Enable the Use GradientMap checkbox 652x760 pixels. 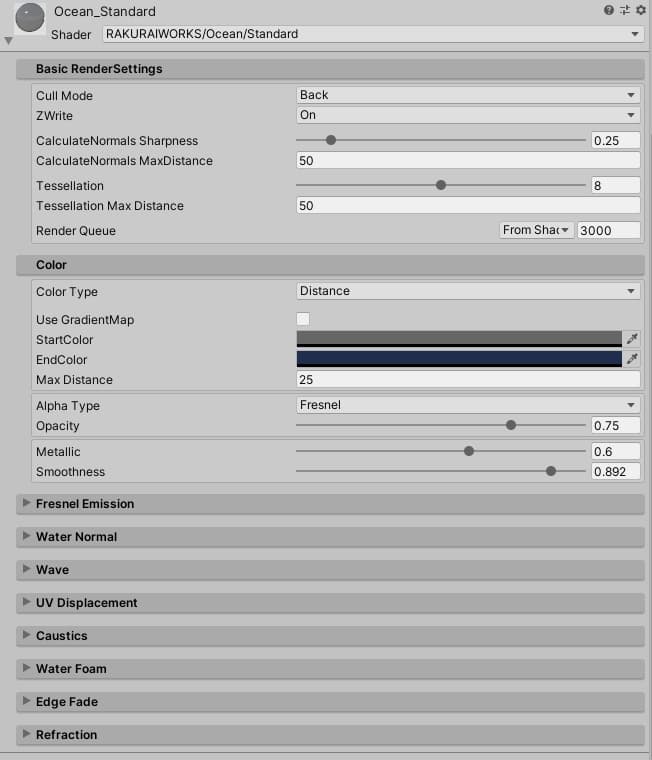click(x=303, y=319)
